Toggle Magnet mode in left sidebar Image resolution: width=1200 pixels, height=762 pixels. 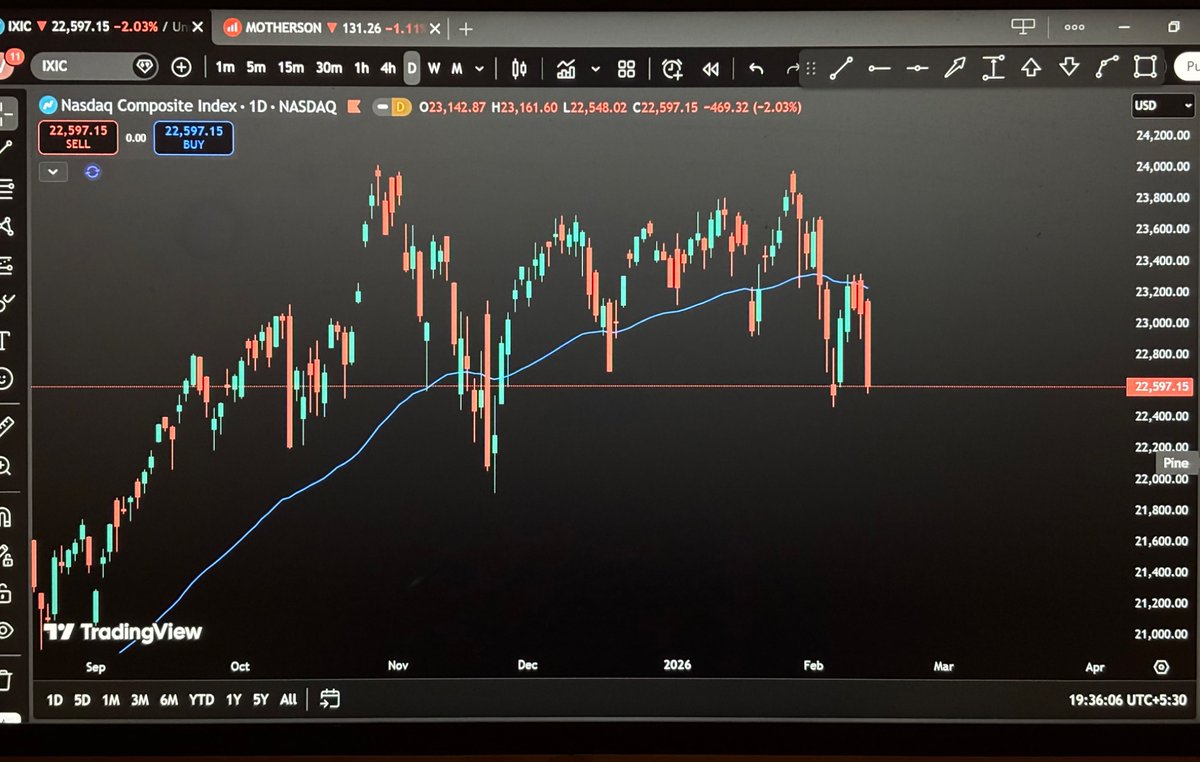tap(5, 518)
